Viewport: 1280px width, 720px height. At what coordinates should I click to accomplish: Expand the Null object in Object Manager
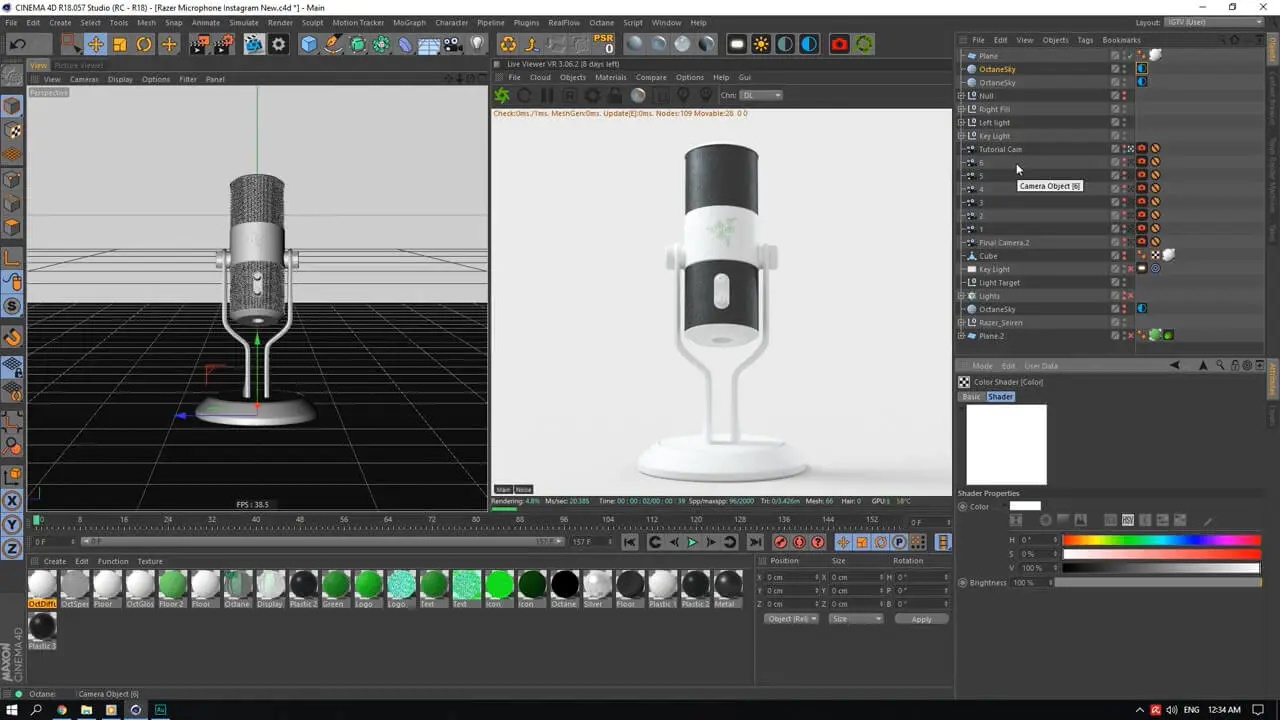click(x=961, y=96)
